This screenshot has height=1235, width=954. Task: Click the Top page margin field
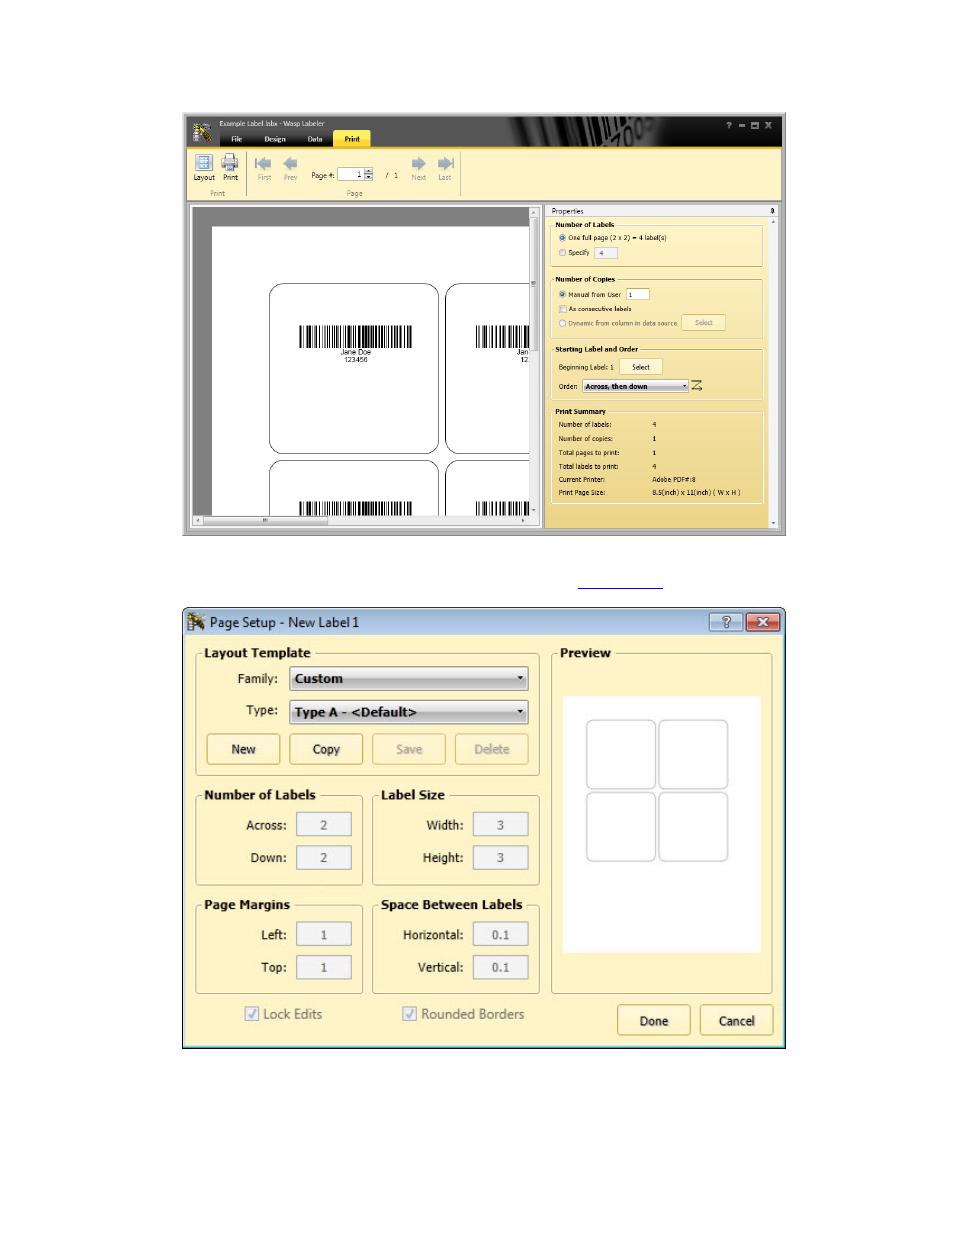(324, 968)
